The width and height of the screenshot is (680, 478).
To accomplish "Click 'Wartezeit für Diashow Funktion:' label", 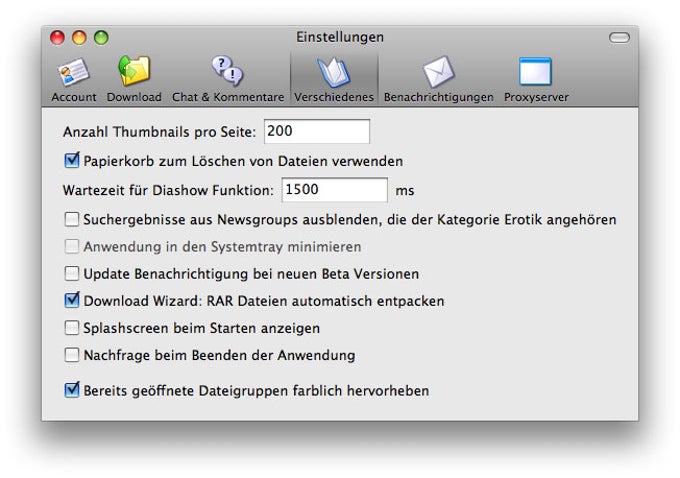I will [x=168, y=190].
